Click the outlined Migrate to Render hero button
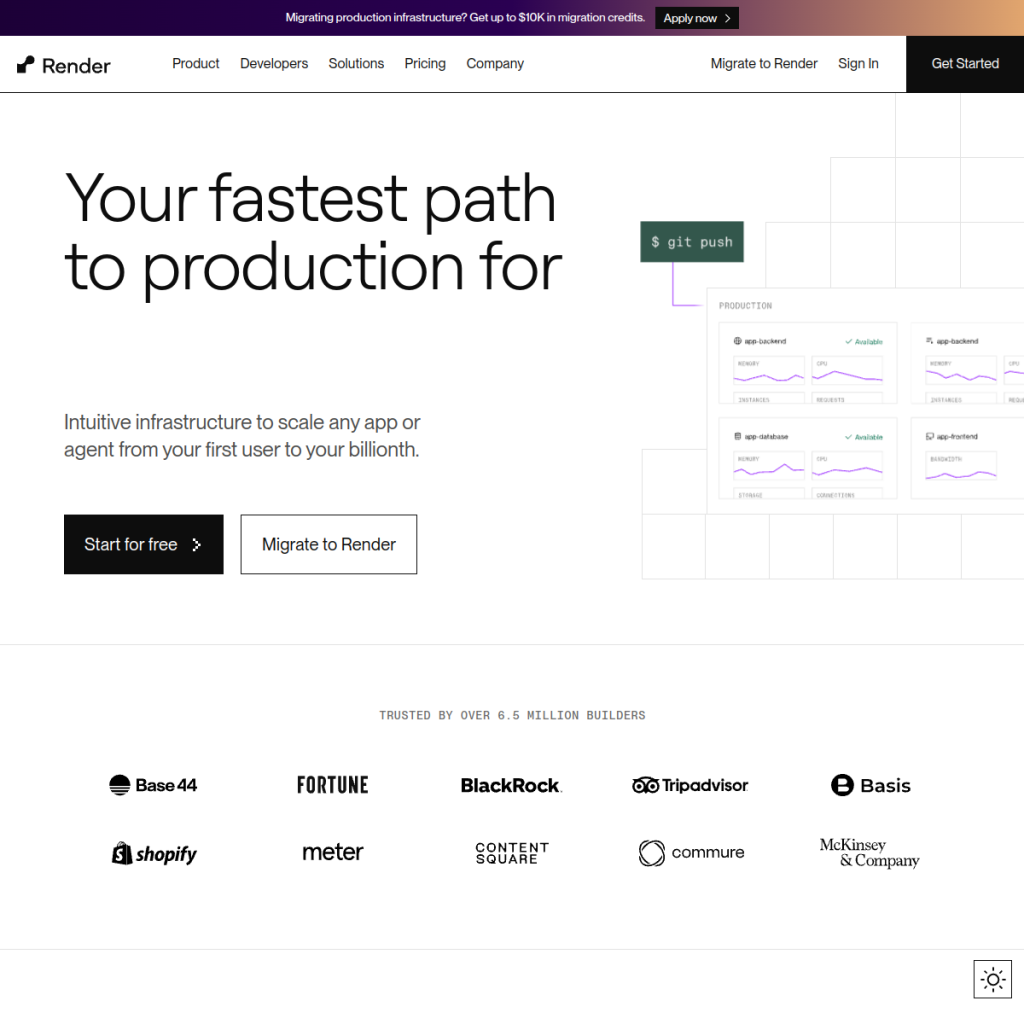Viewport: 1024px width, 1024px height. 328,544
